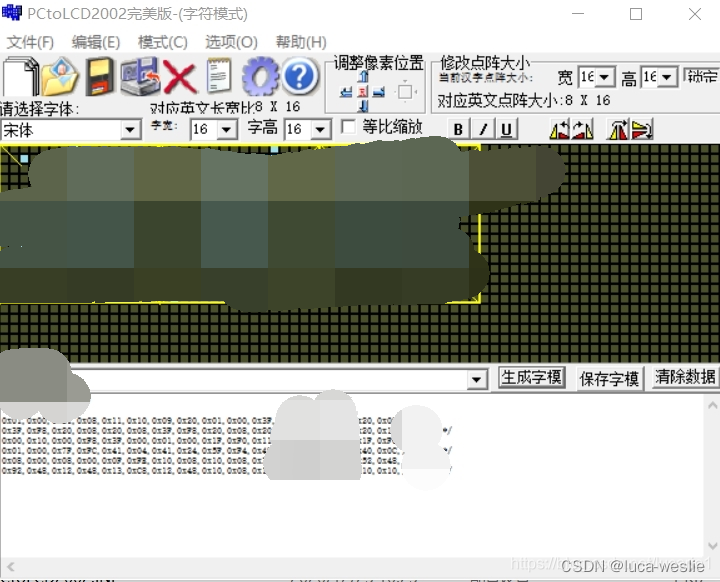The height and width of the screenshot is (582, 720).
Task: Save using the yellow floppy disk icon
Action: pyautogui.click(x=100, y=76)
